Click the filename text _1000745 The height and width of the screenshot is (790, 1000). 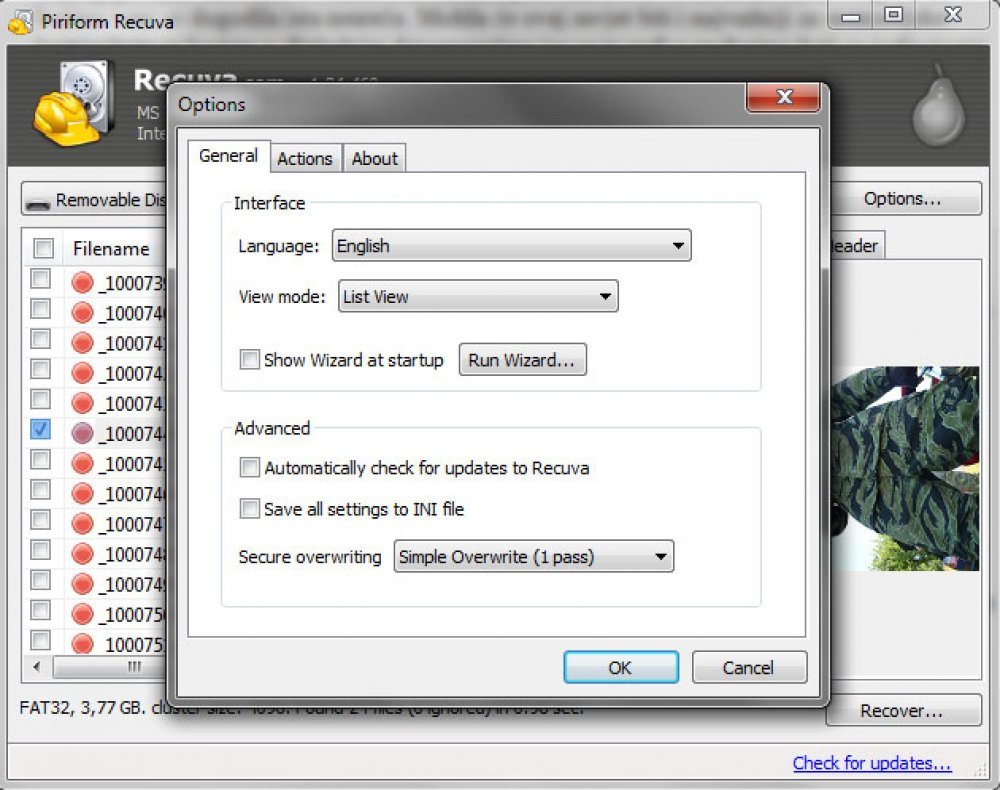point(132,464)
